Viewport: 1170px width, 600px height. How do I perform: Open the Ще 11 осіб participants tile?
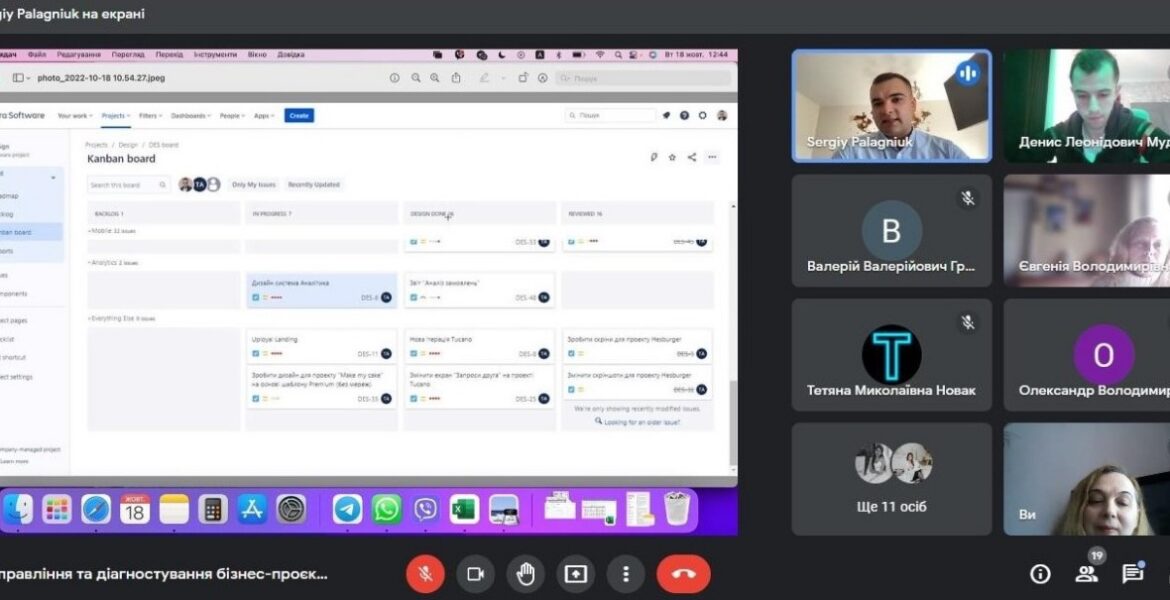coord(892,479)
